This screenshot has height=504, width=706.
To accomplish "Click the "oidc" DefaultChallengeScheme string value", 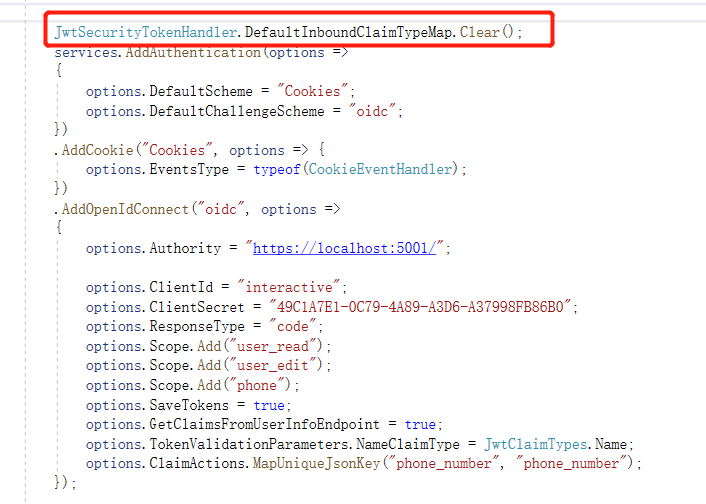I will [x=372, y=111].
